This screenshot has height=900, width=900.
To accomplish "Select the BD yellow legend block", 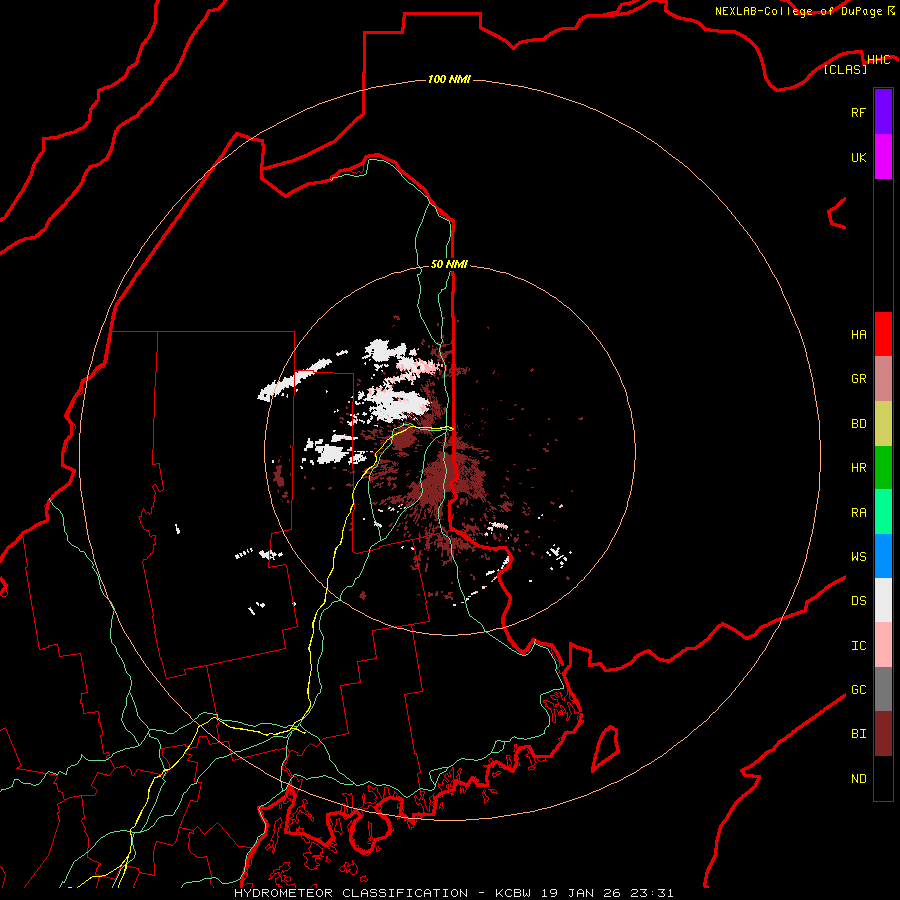I will pyautogui.click(x=883, y=424).
